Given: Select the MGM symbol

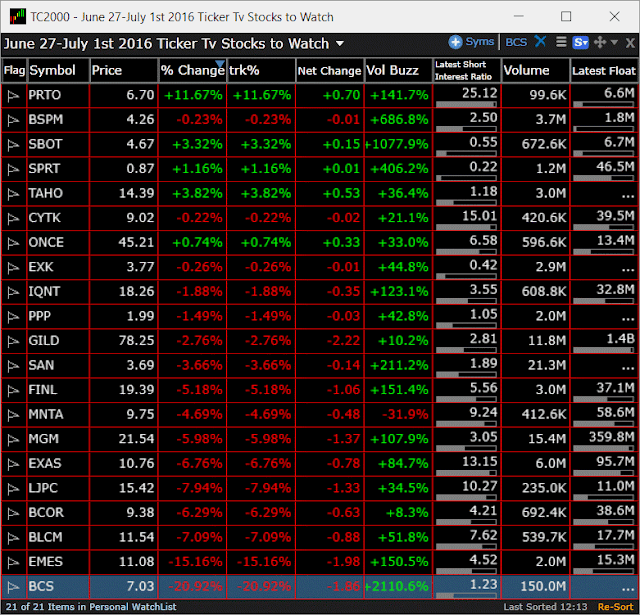Looking at the screenshot, I should click(44, 439).
